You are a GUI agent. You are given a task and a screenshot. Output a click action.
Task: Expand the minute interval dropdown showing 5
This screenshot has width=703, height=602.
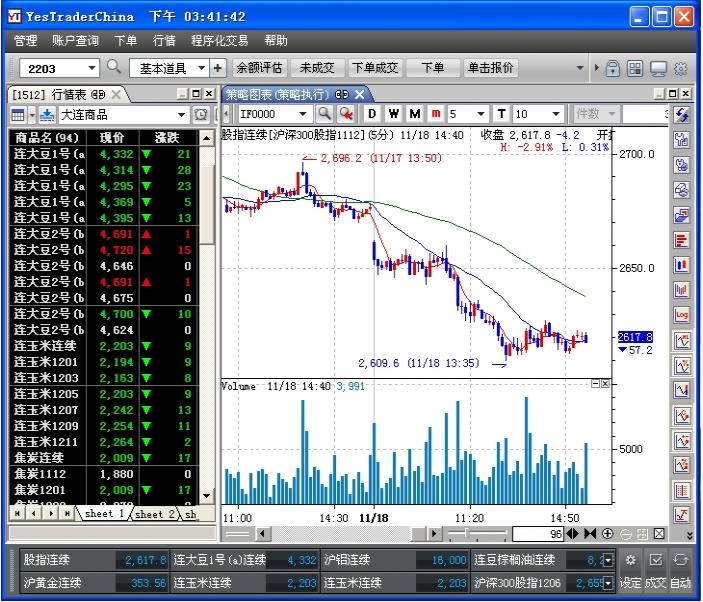[481, 114]
